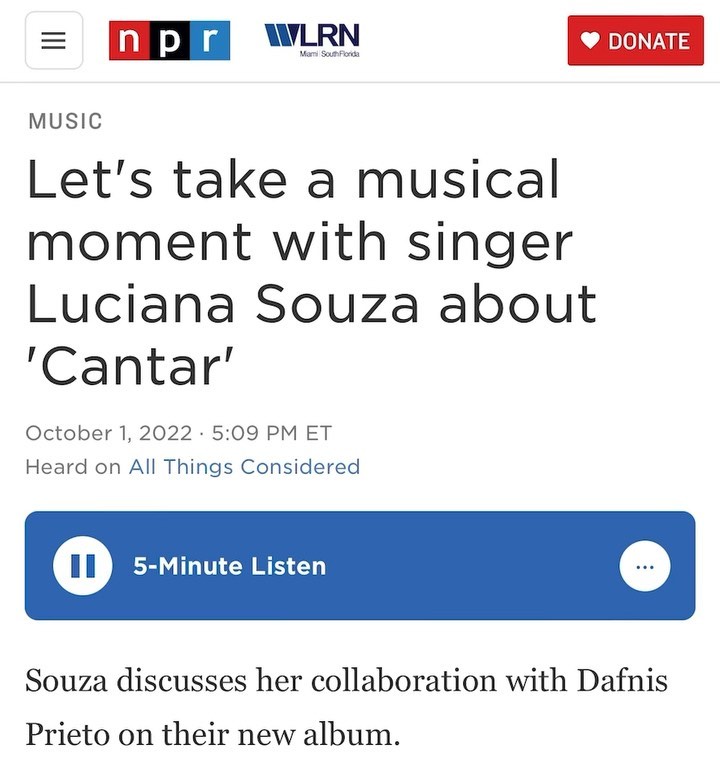The width and height of the screenshot is (720, 783).
Task: Open the hamburger navigation menu
Action: (54, 41)
